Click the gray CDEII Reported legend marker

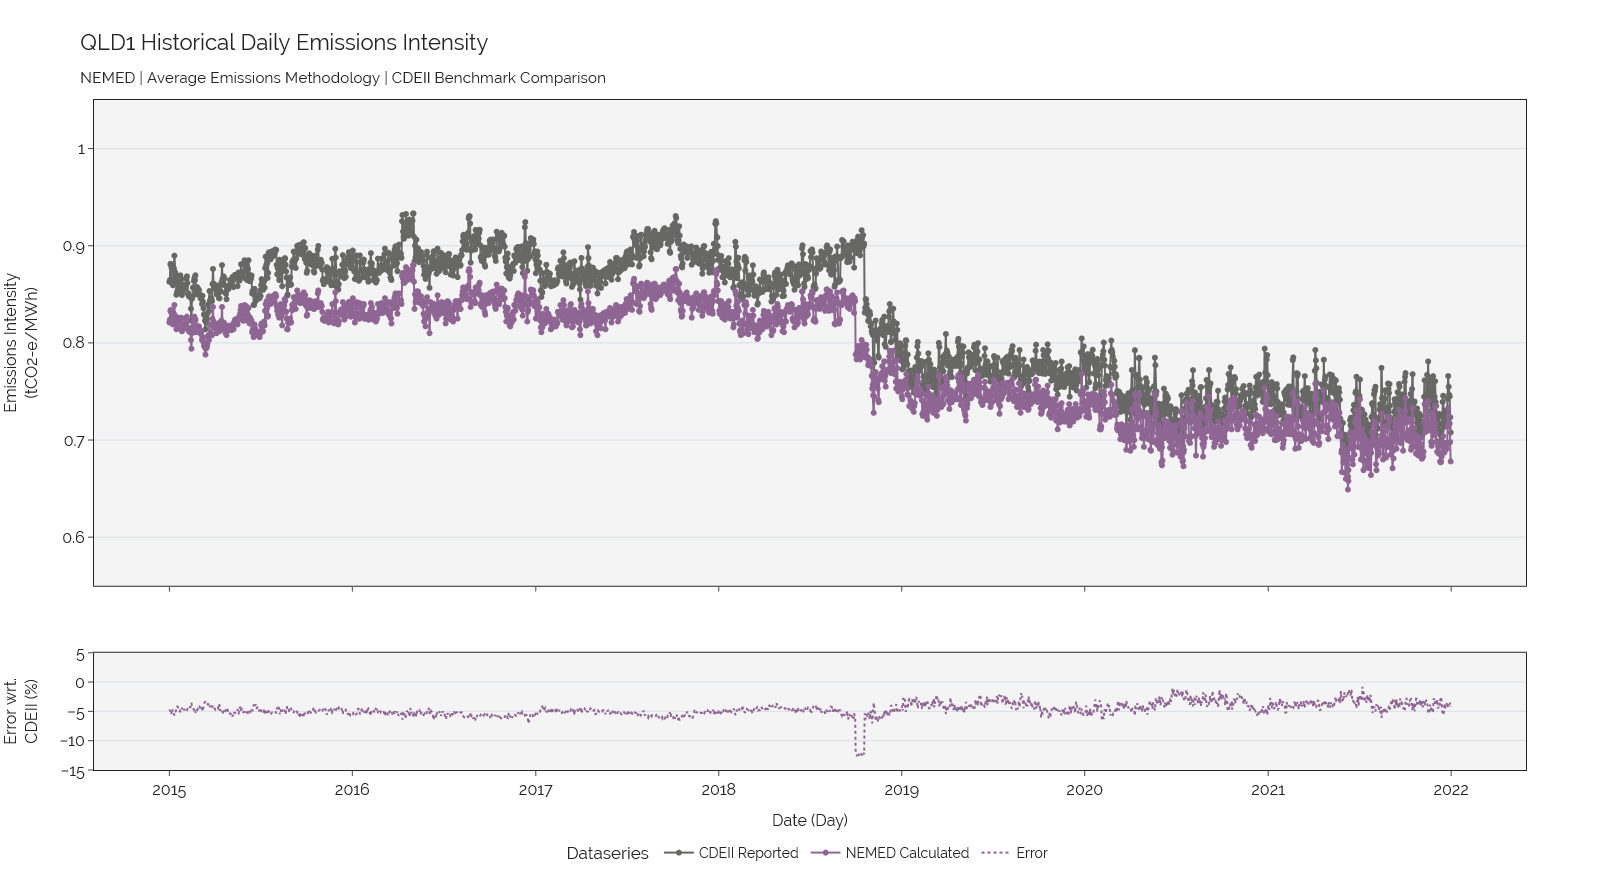(679, 853)
